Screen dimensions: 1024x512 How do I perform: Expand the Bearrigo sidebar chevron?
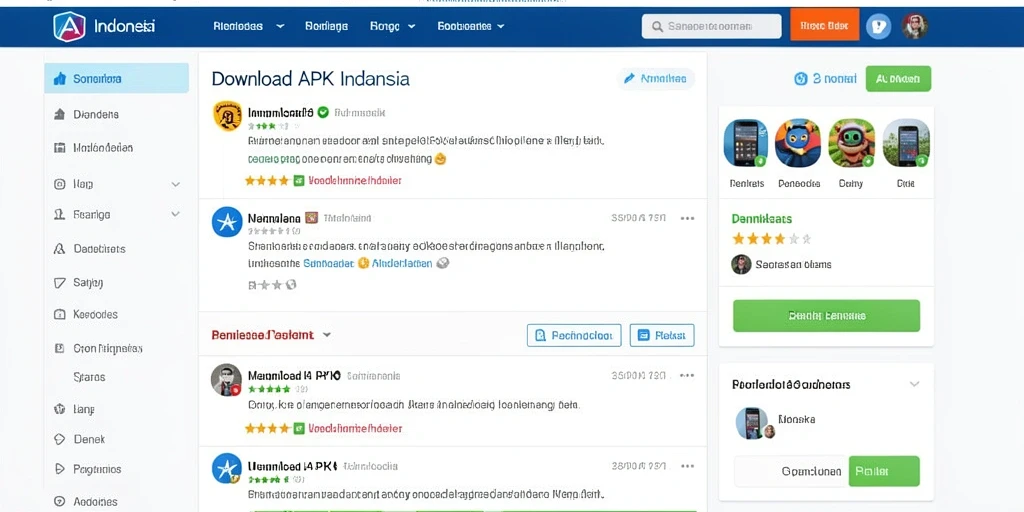(176, 214)
